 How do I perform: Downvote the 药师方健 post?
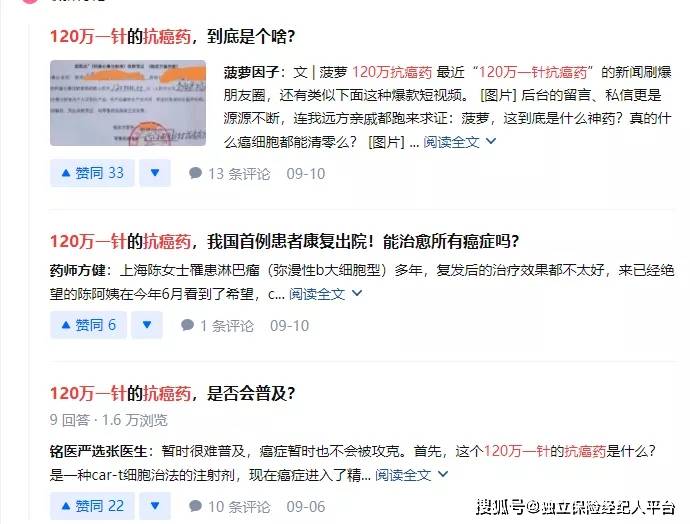[x=147, y=325]
